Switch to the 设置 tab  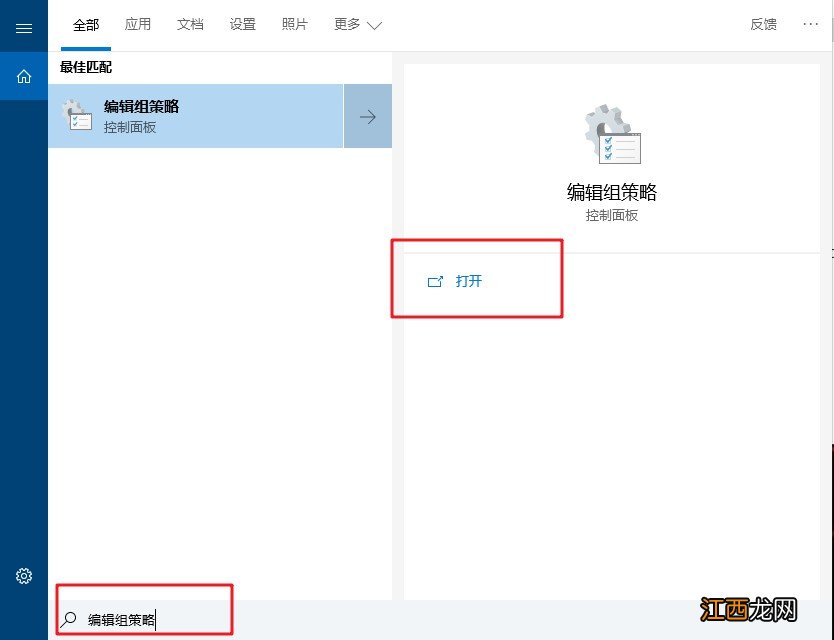tap(243, 24)
